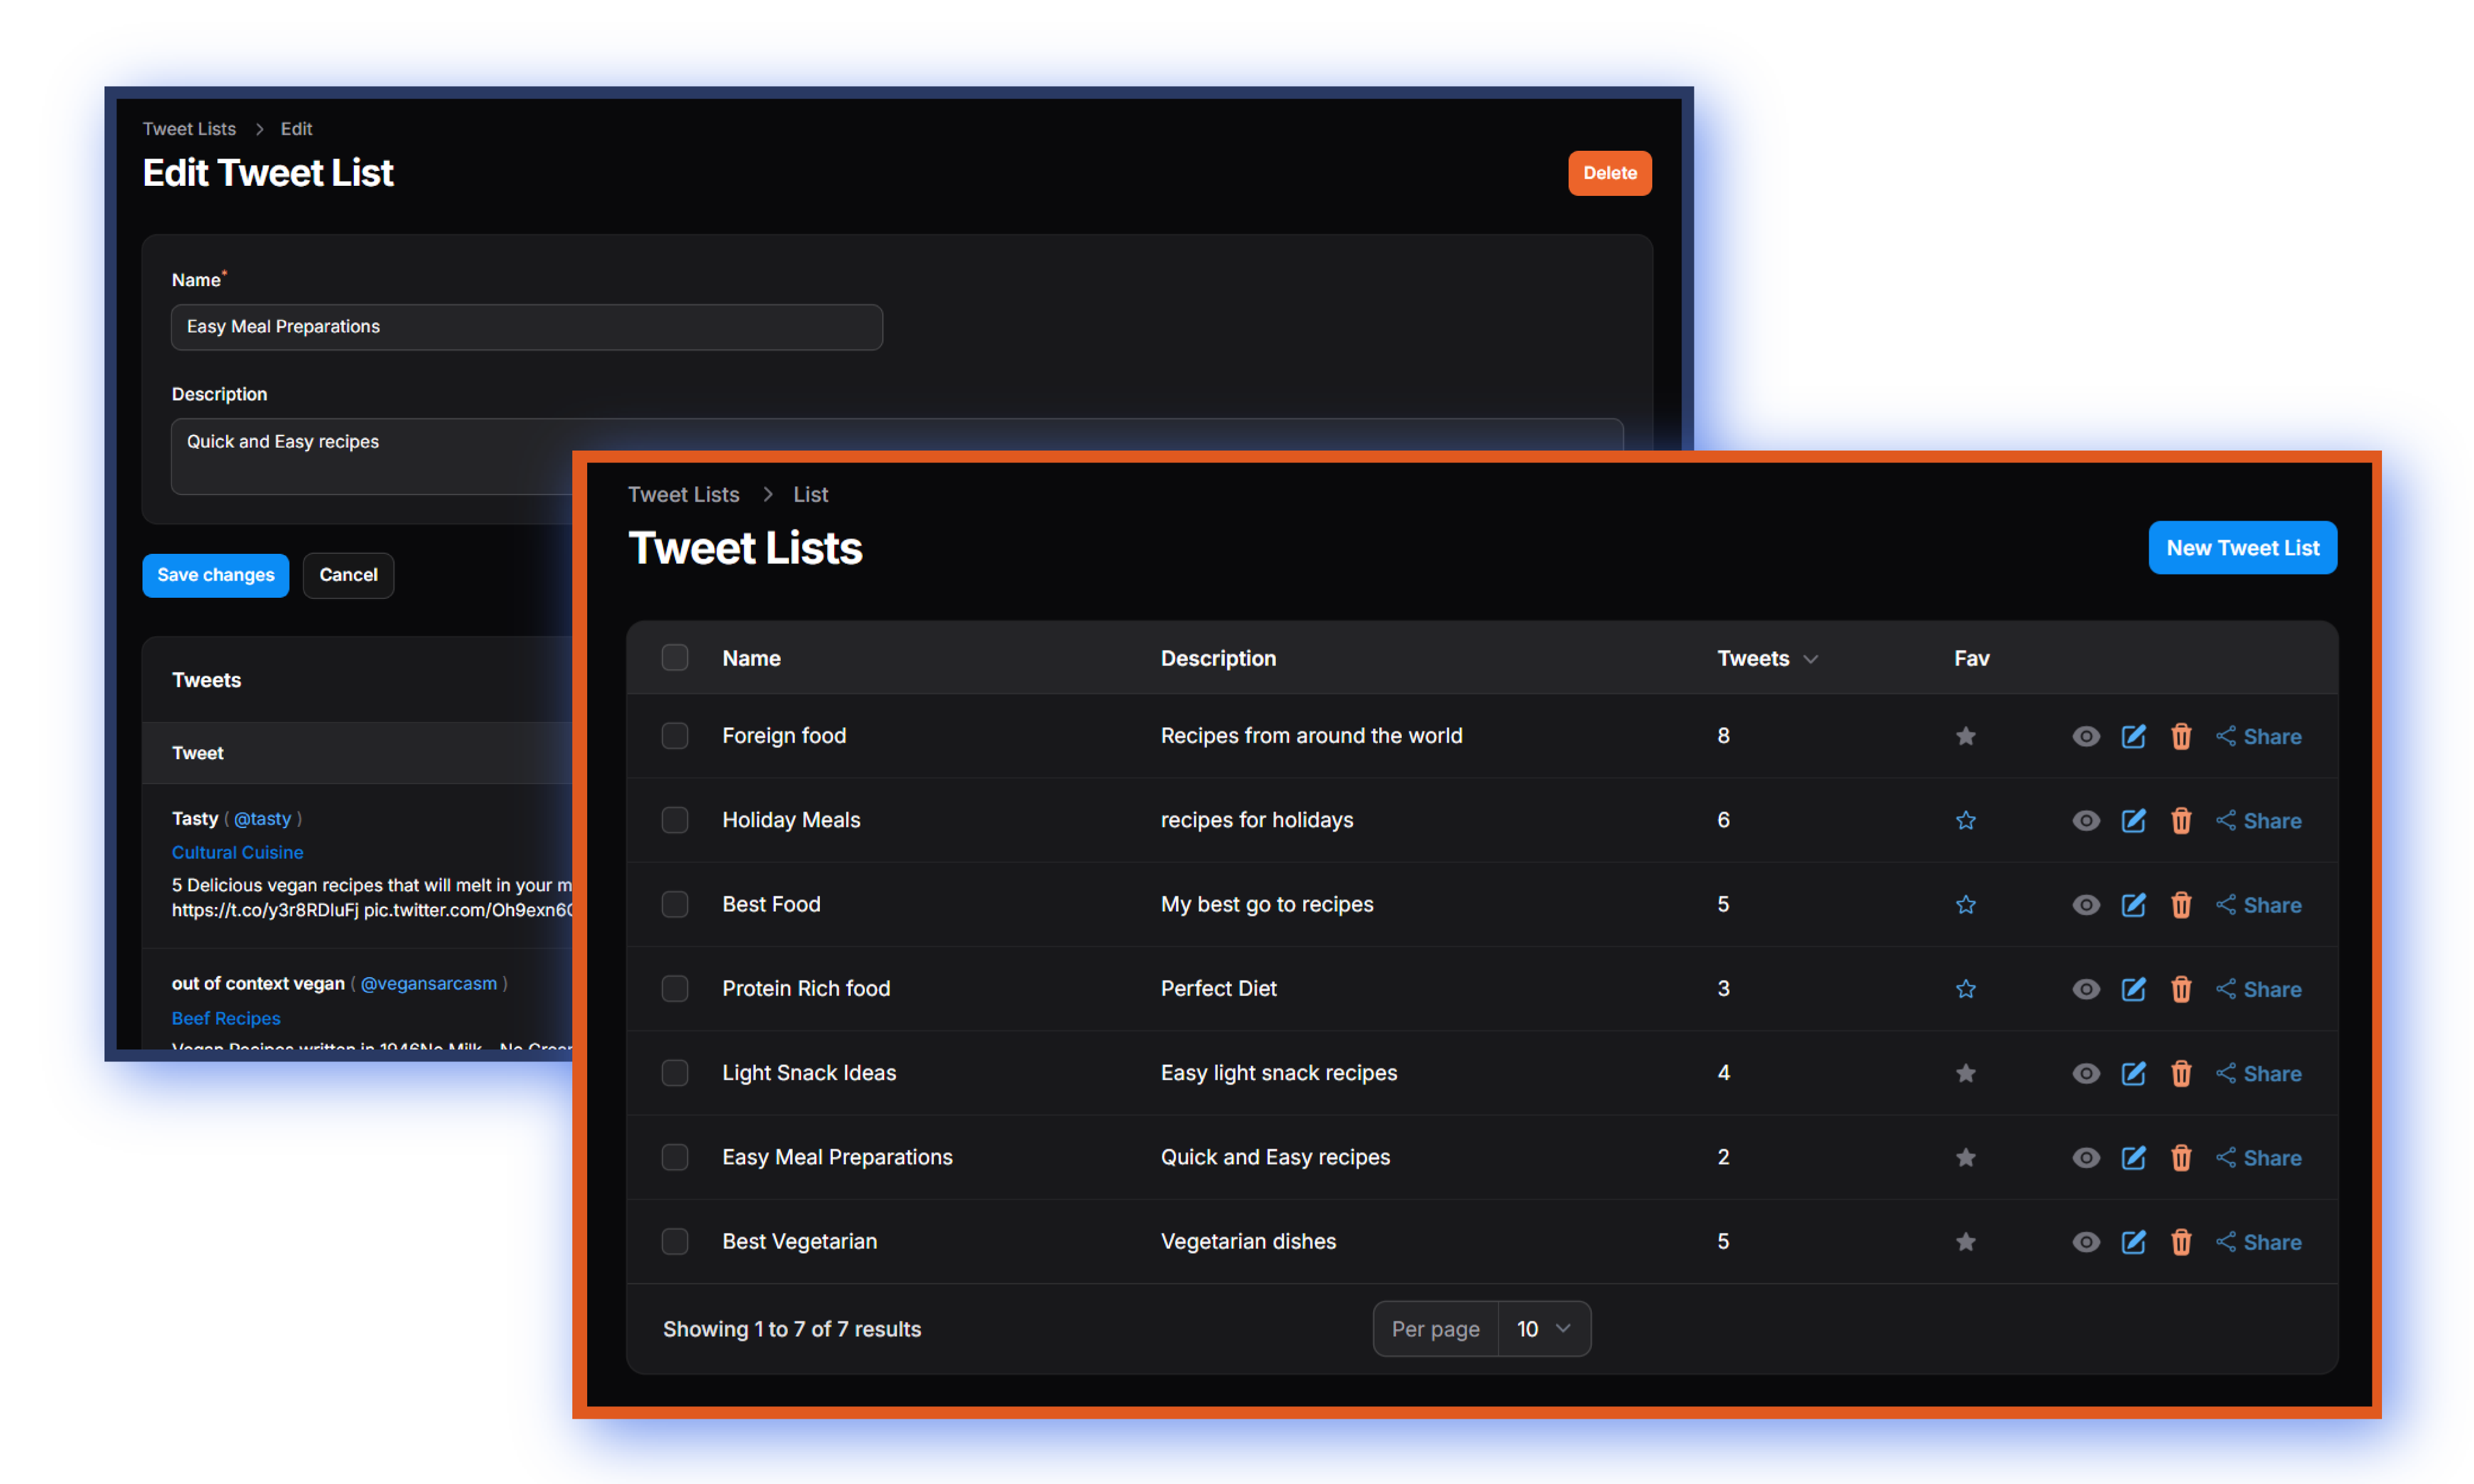The image size is (2474, 1484).
Task: Open edit icon for Holiday Meals
Action: 2133,820
